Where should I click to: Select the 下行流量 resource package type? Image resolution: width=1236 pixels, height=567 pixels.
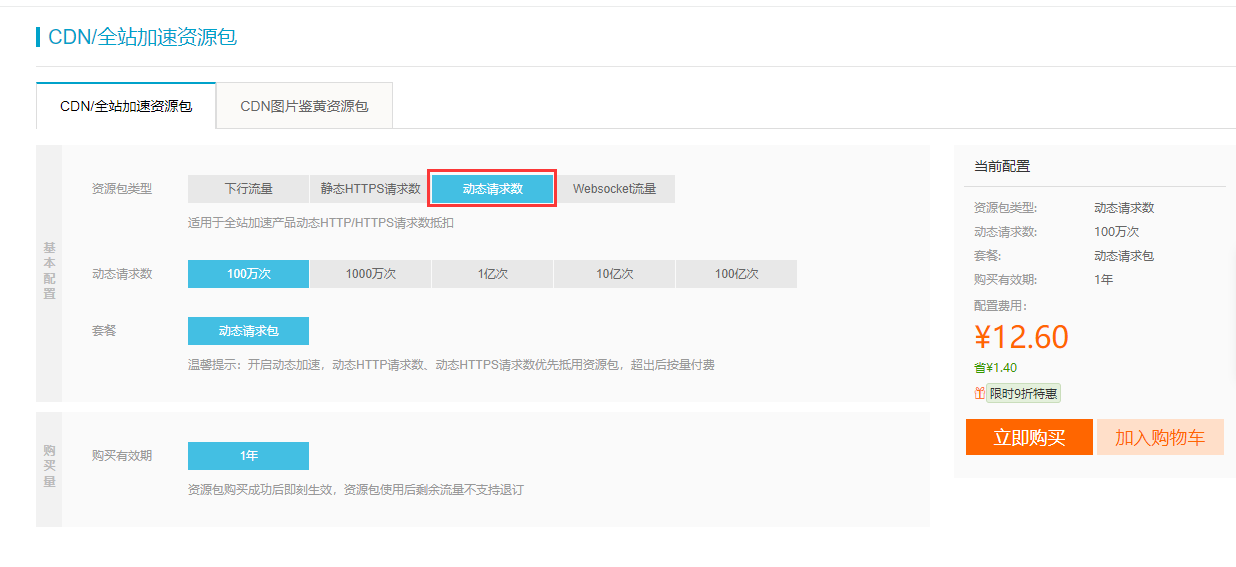(x=248, y=189)
